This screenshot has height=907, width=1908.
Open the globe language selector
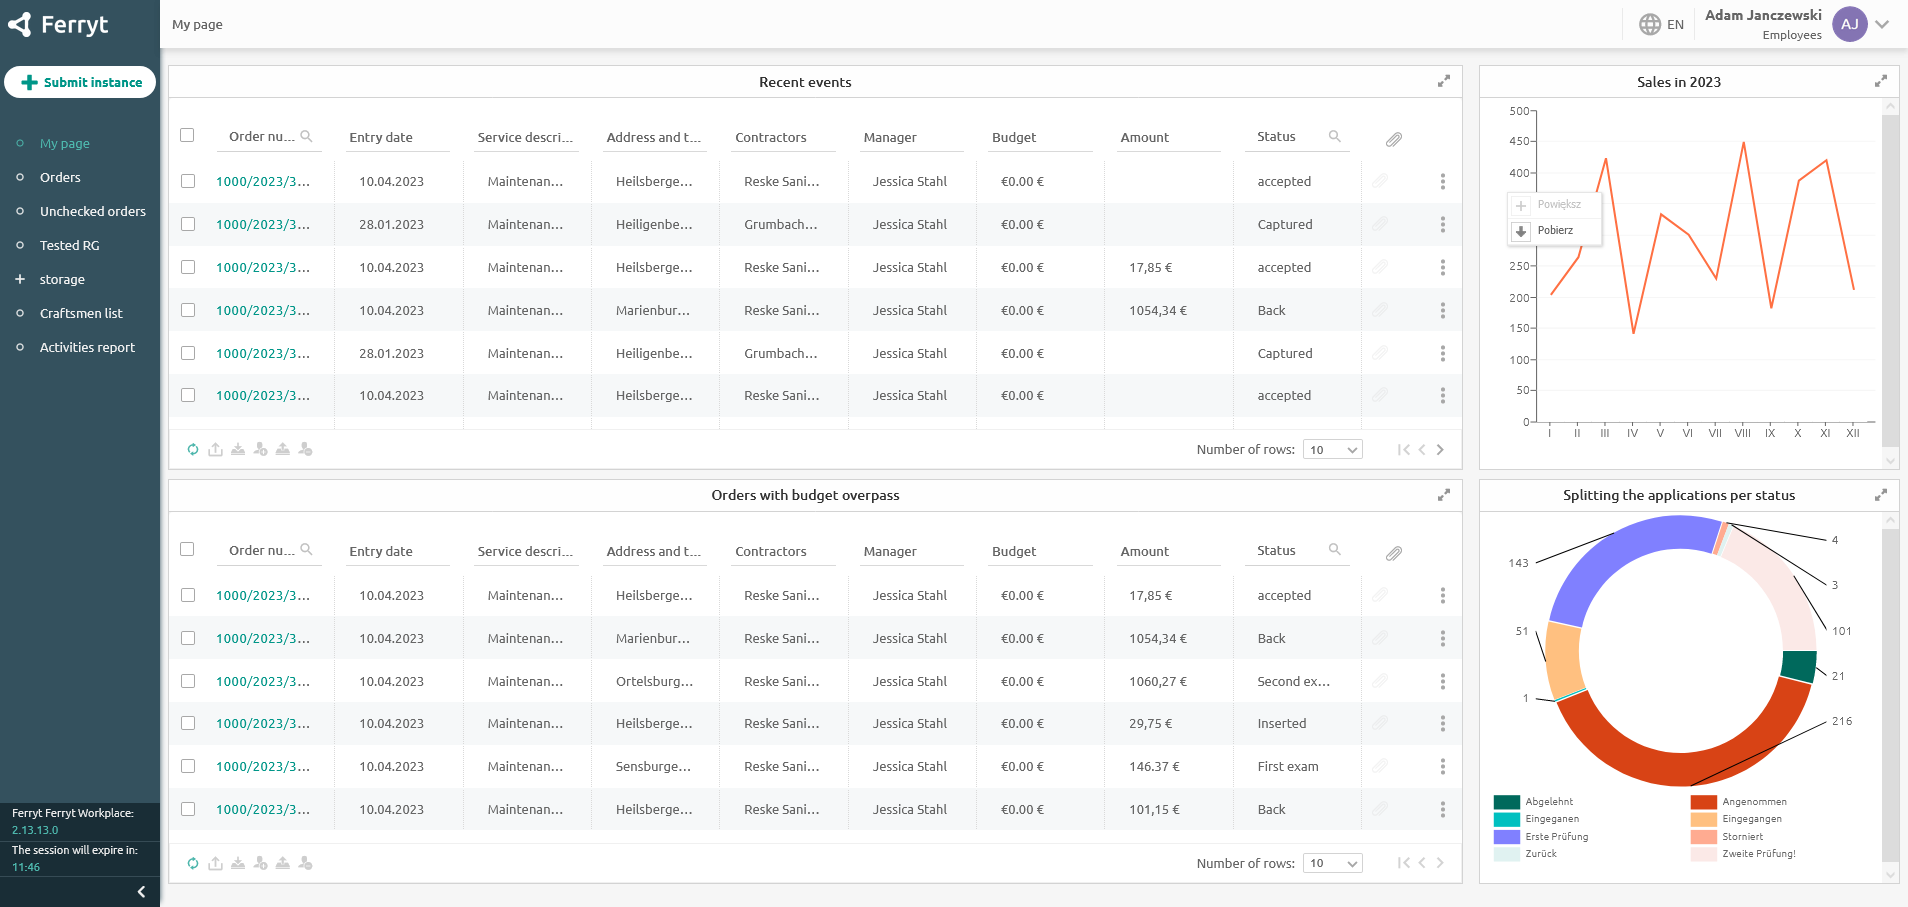(x=1649, y=23)
